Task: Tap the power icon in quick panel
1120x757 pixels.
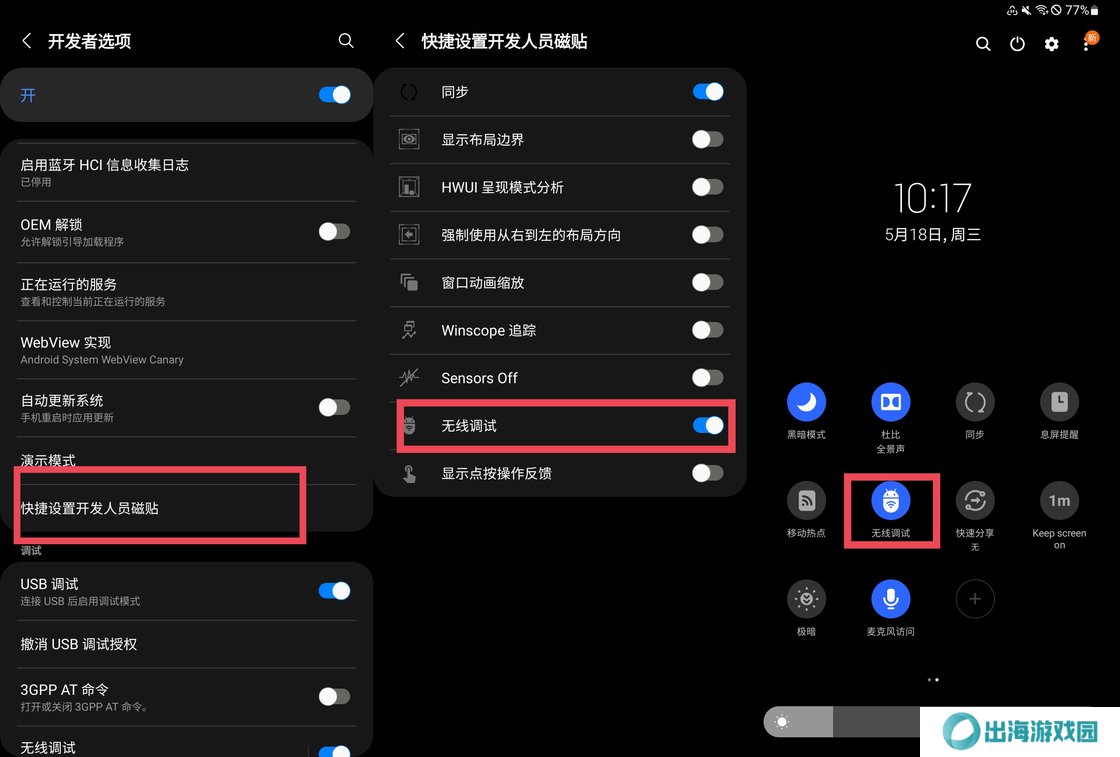Action: (x=1017, y=44)
